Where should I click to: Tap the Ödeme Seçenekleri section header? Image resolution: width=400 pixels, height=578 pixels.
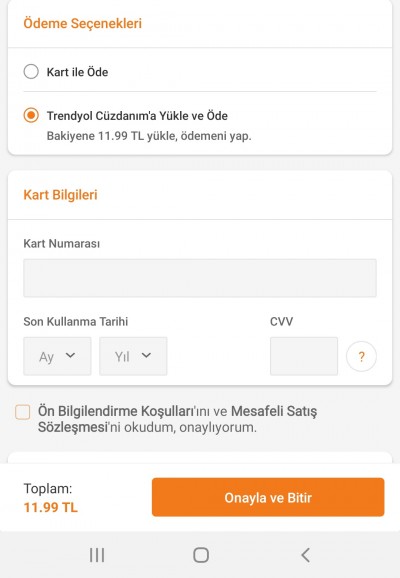click(x=83, y=23)
